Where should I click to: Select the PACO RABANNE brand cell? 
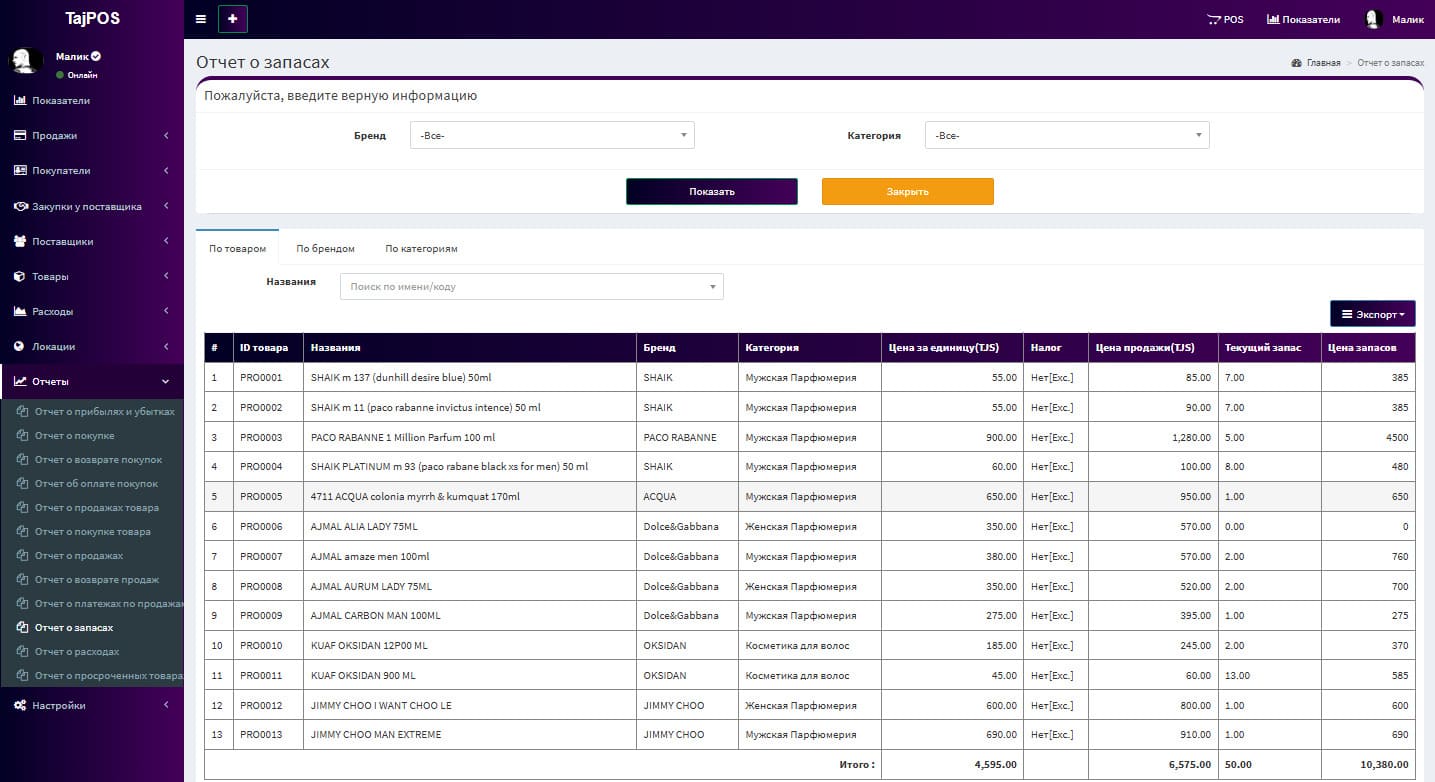[x=687, y=437]
